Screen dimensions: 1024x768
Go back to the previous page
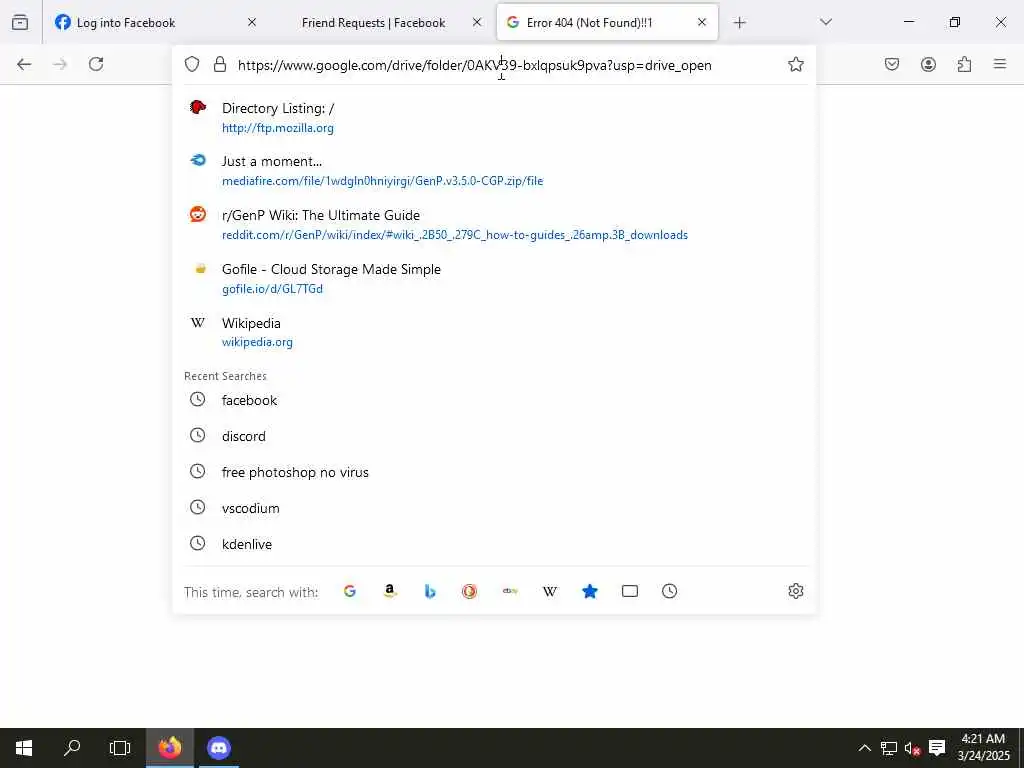[x=24, y=64]
